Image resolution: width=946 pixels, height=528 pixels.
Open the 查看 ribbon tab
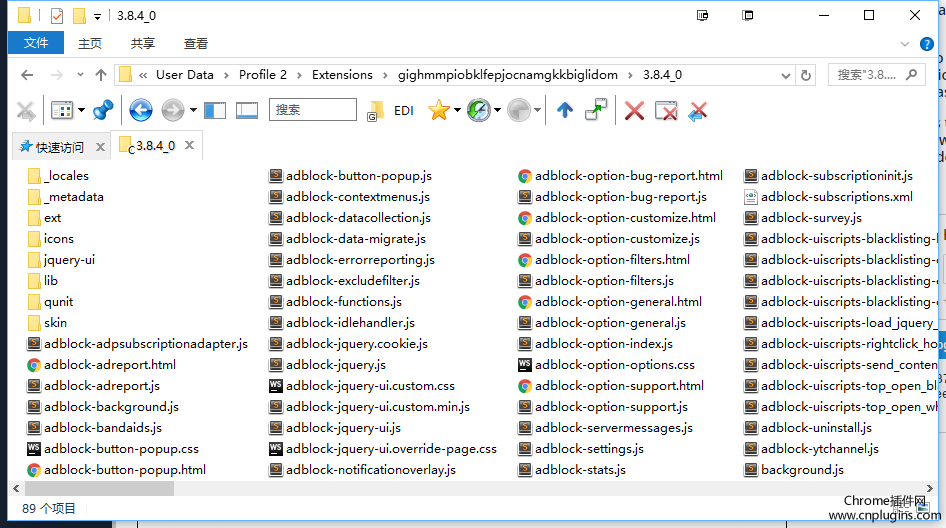click(x=195, y=43)
